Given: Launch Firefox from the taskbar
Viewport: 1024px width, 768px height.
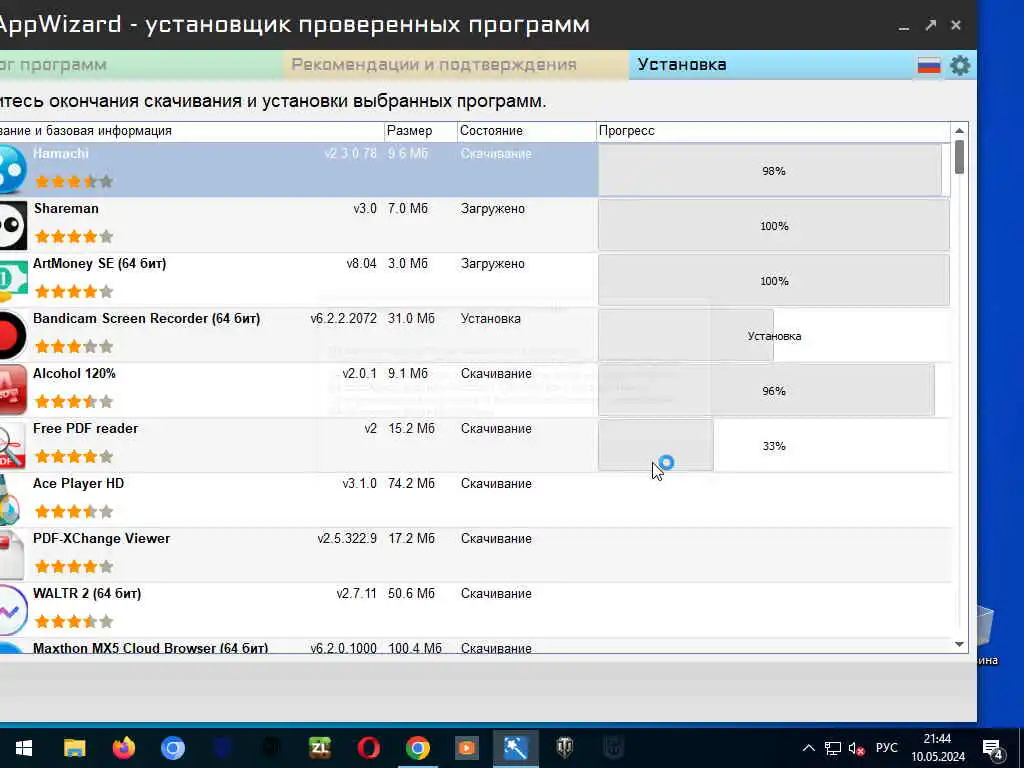Looking at the screenshot, I should 123,748.
